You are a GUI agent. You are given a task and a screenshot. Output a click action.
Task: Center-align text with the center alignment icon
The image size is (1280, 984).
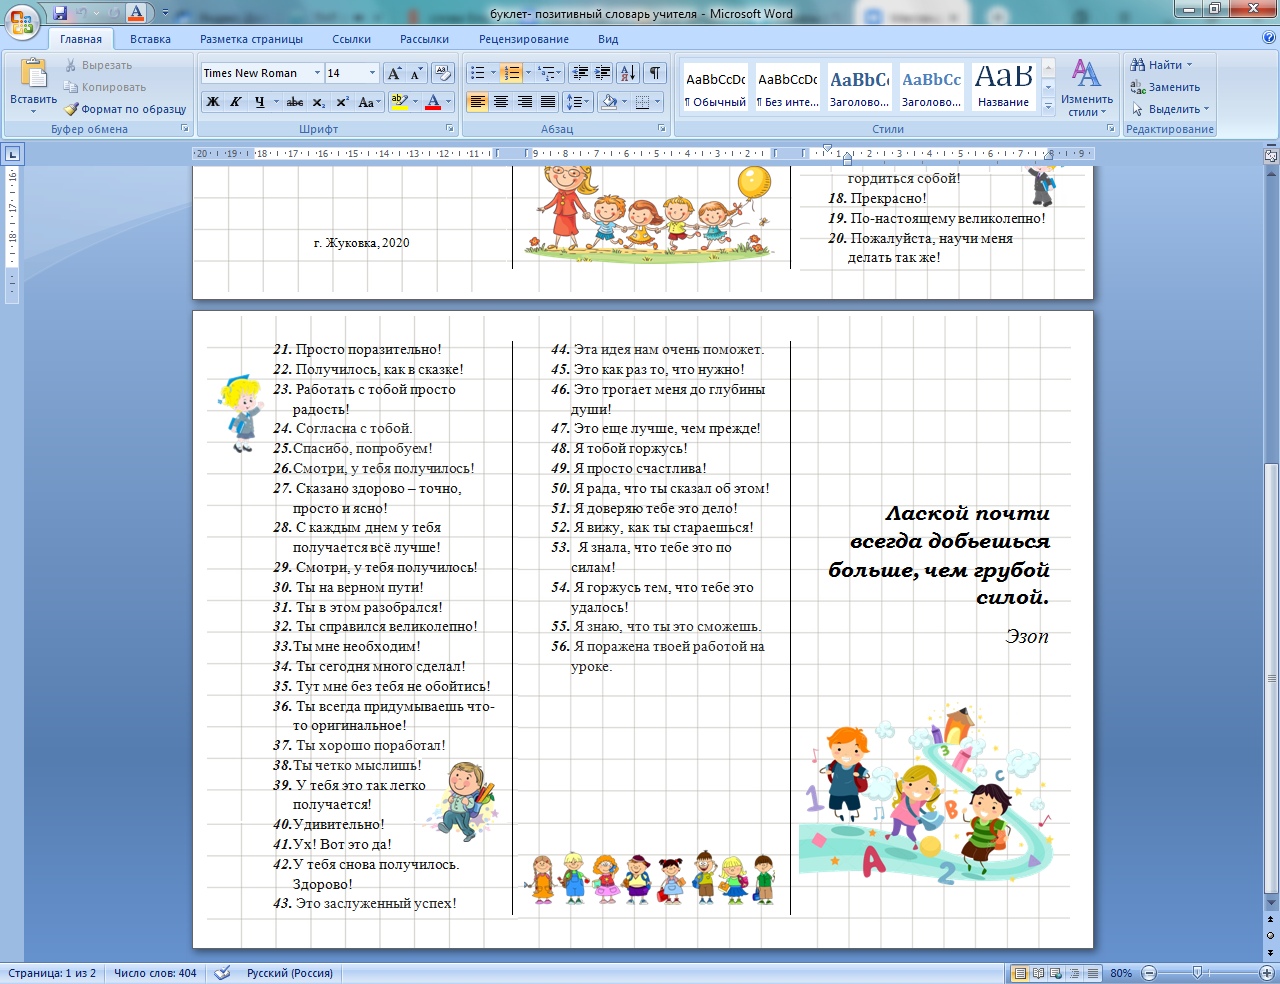point(501,102)
